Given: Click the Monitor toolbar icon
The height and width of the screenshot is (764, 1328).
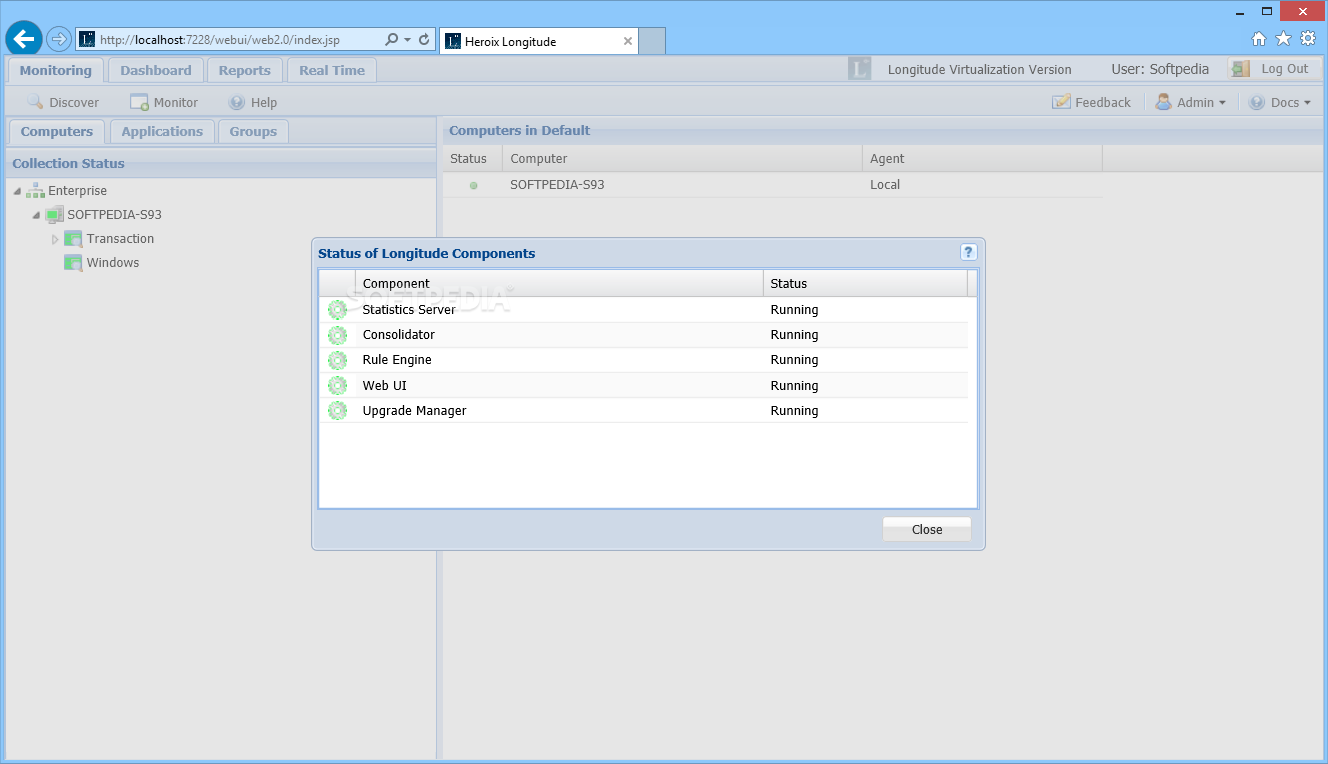Looking at the screenshot, I should tap(139, 102).
